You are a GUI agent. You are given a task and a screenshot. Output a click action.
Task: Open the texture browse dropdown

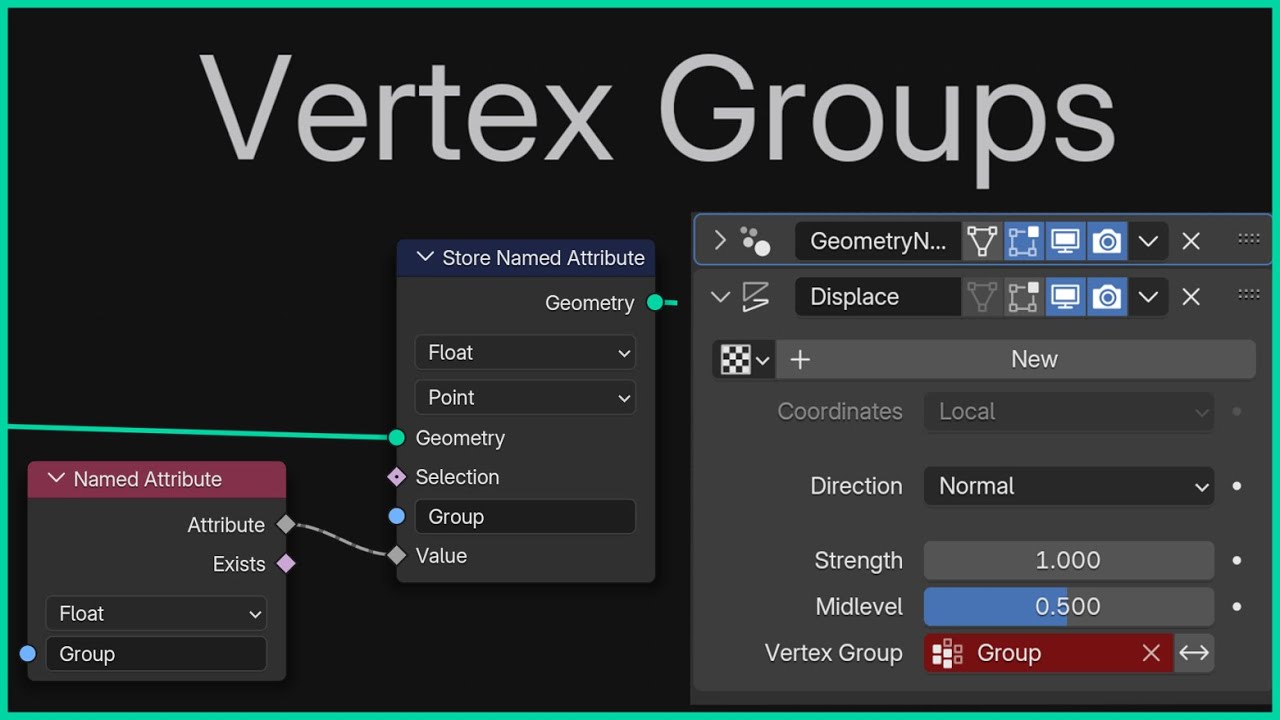click(743, 359)
